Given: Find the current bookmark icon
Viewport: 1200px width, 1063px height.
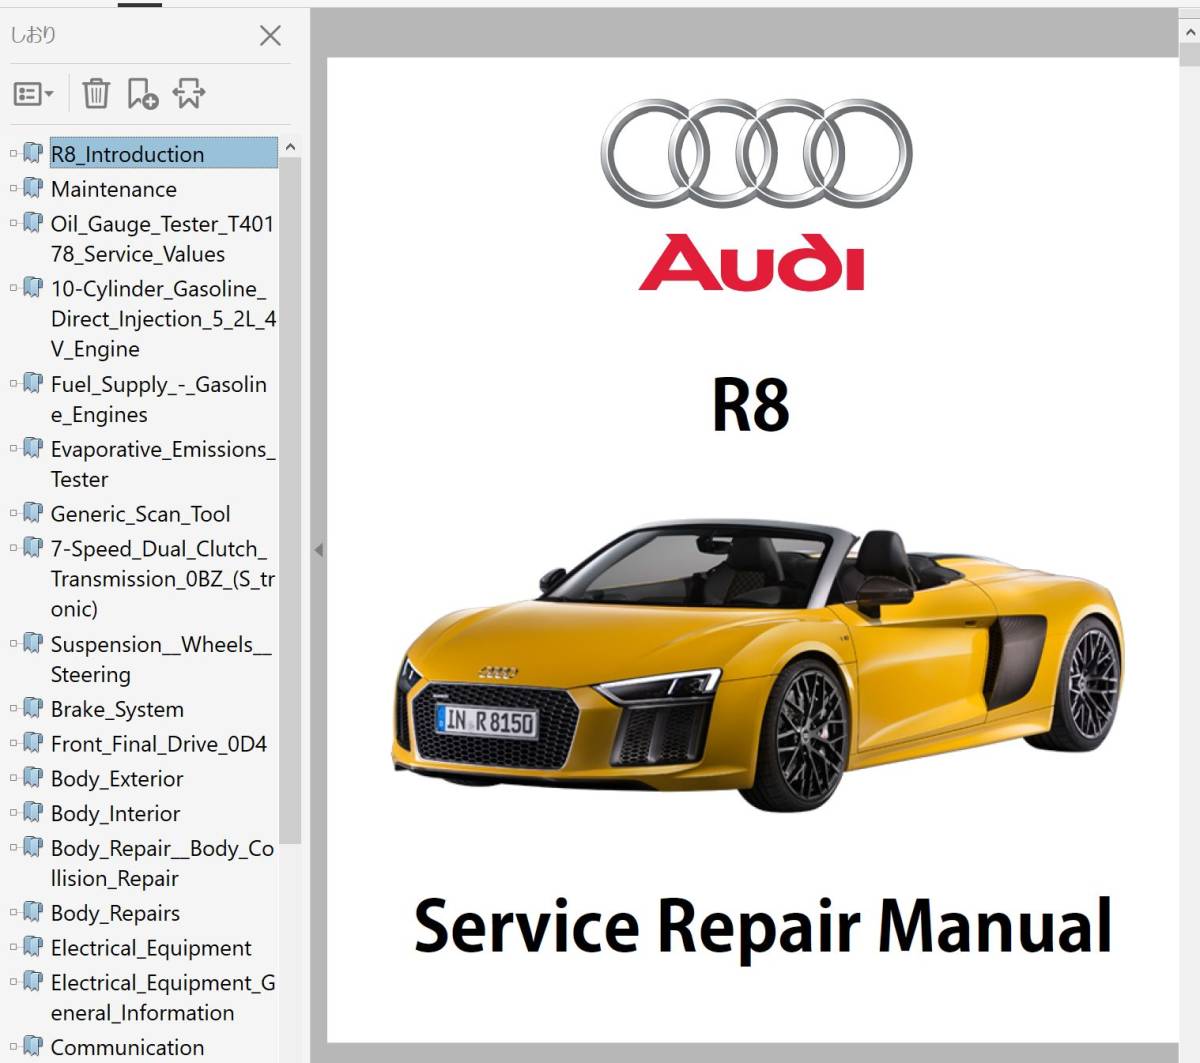Looking at the screenshot, I should 188,93.
